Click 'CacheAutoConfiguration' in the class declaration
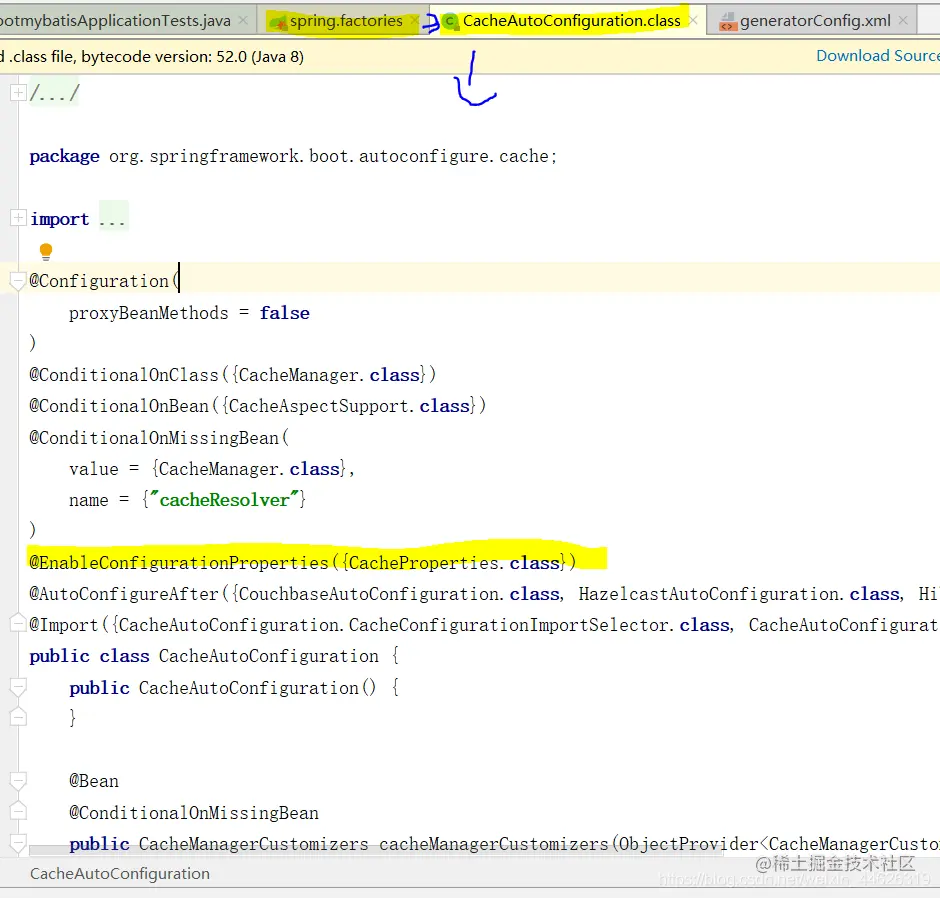 pos(269,656)
